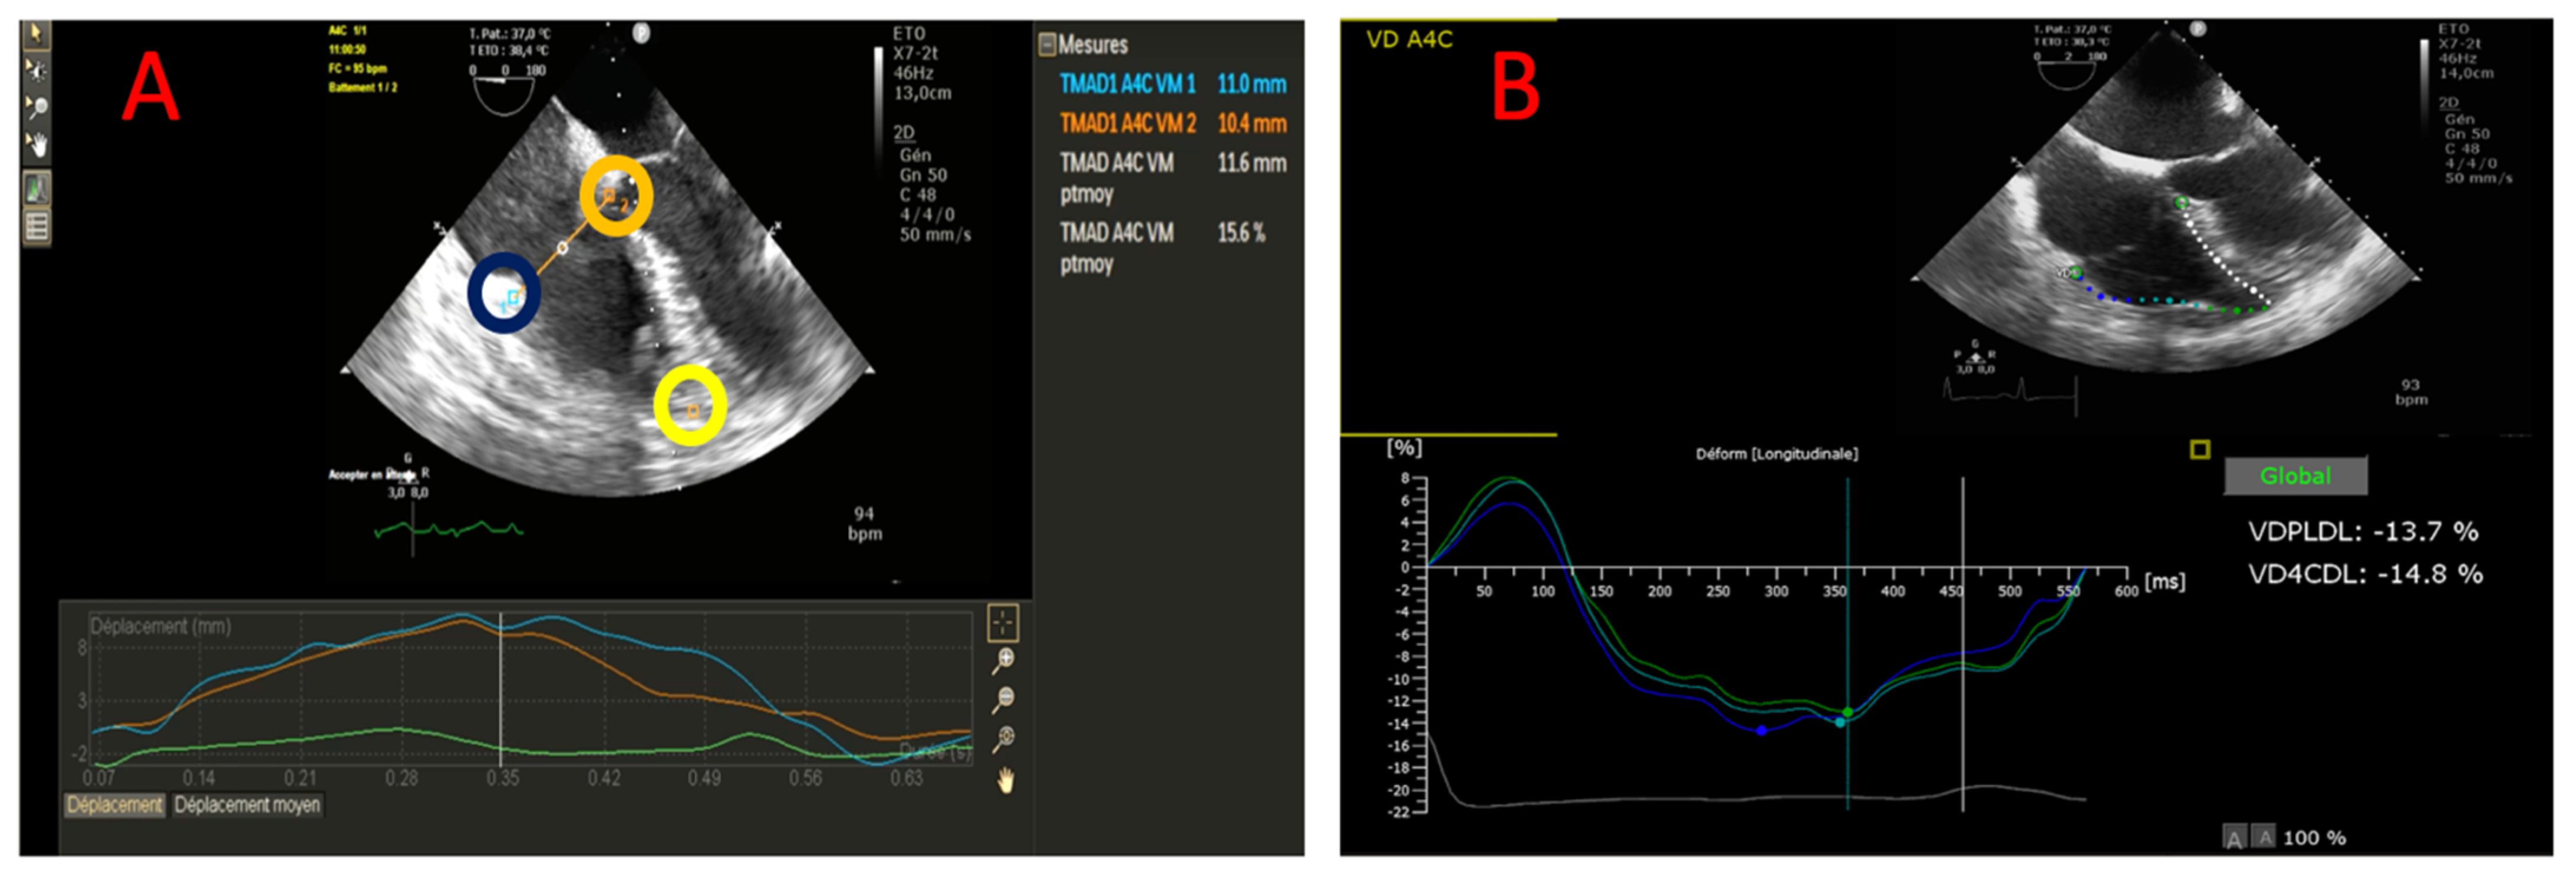Open the measurements list view icon
This screenshot has width=2576, height=878.
coord(37,226)
